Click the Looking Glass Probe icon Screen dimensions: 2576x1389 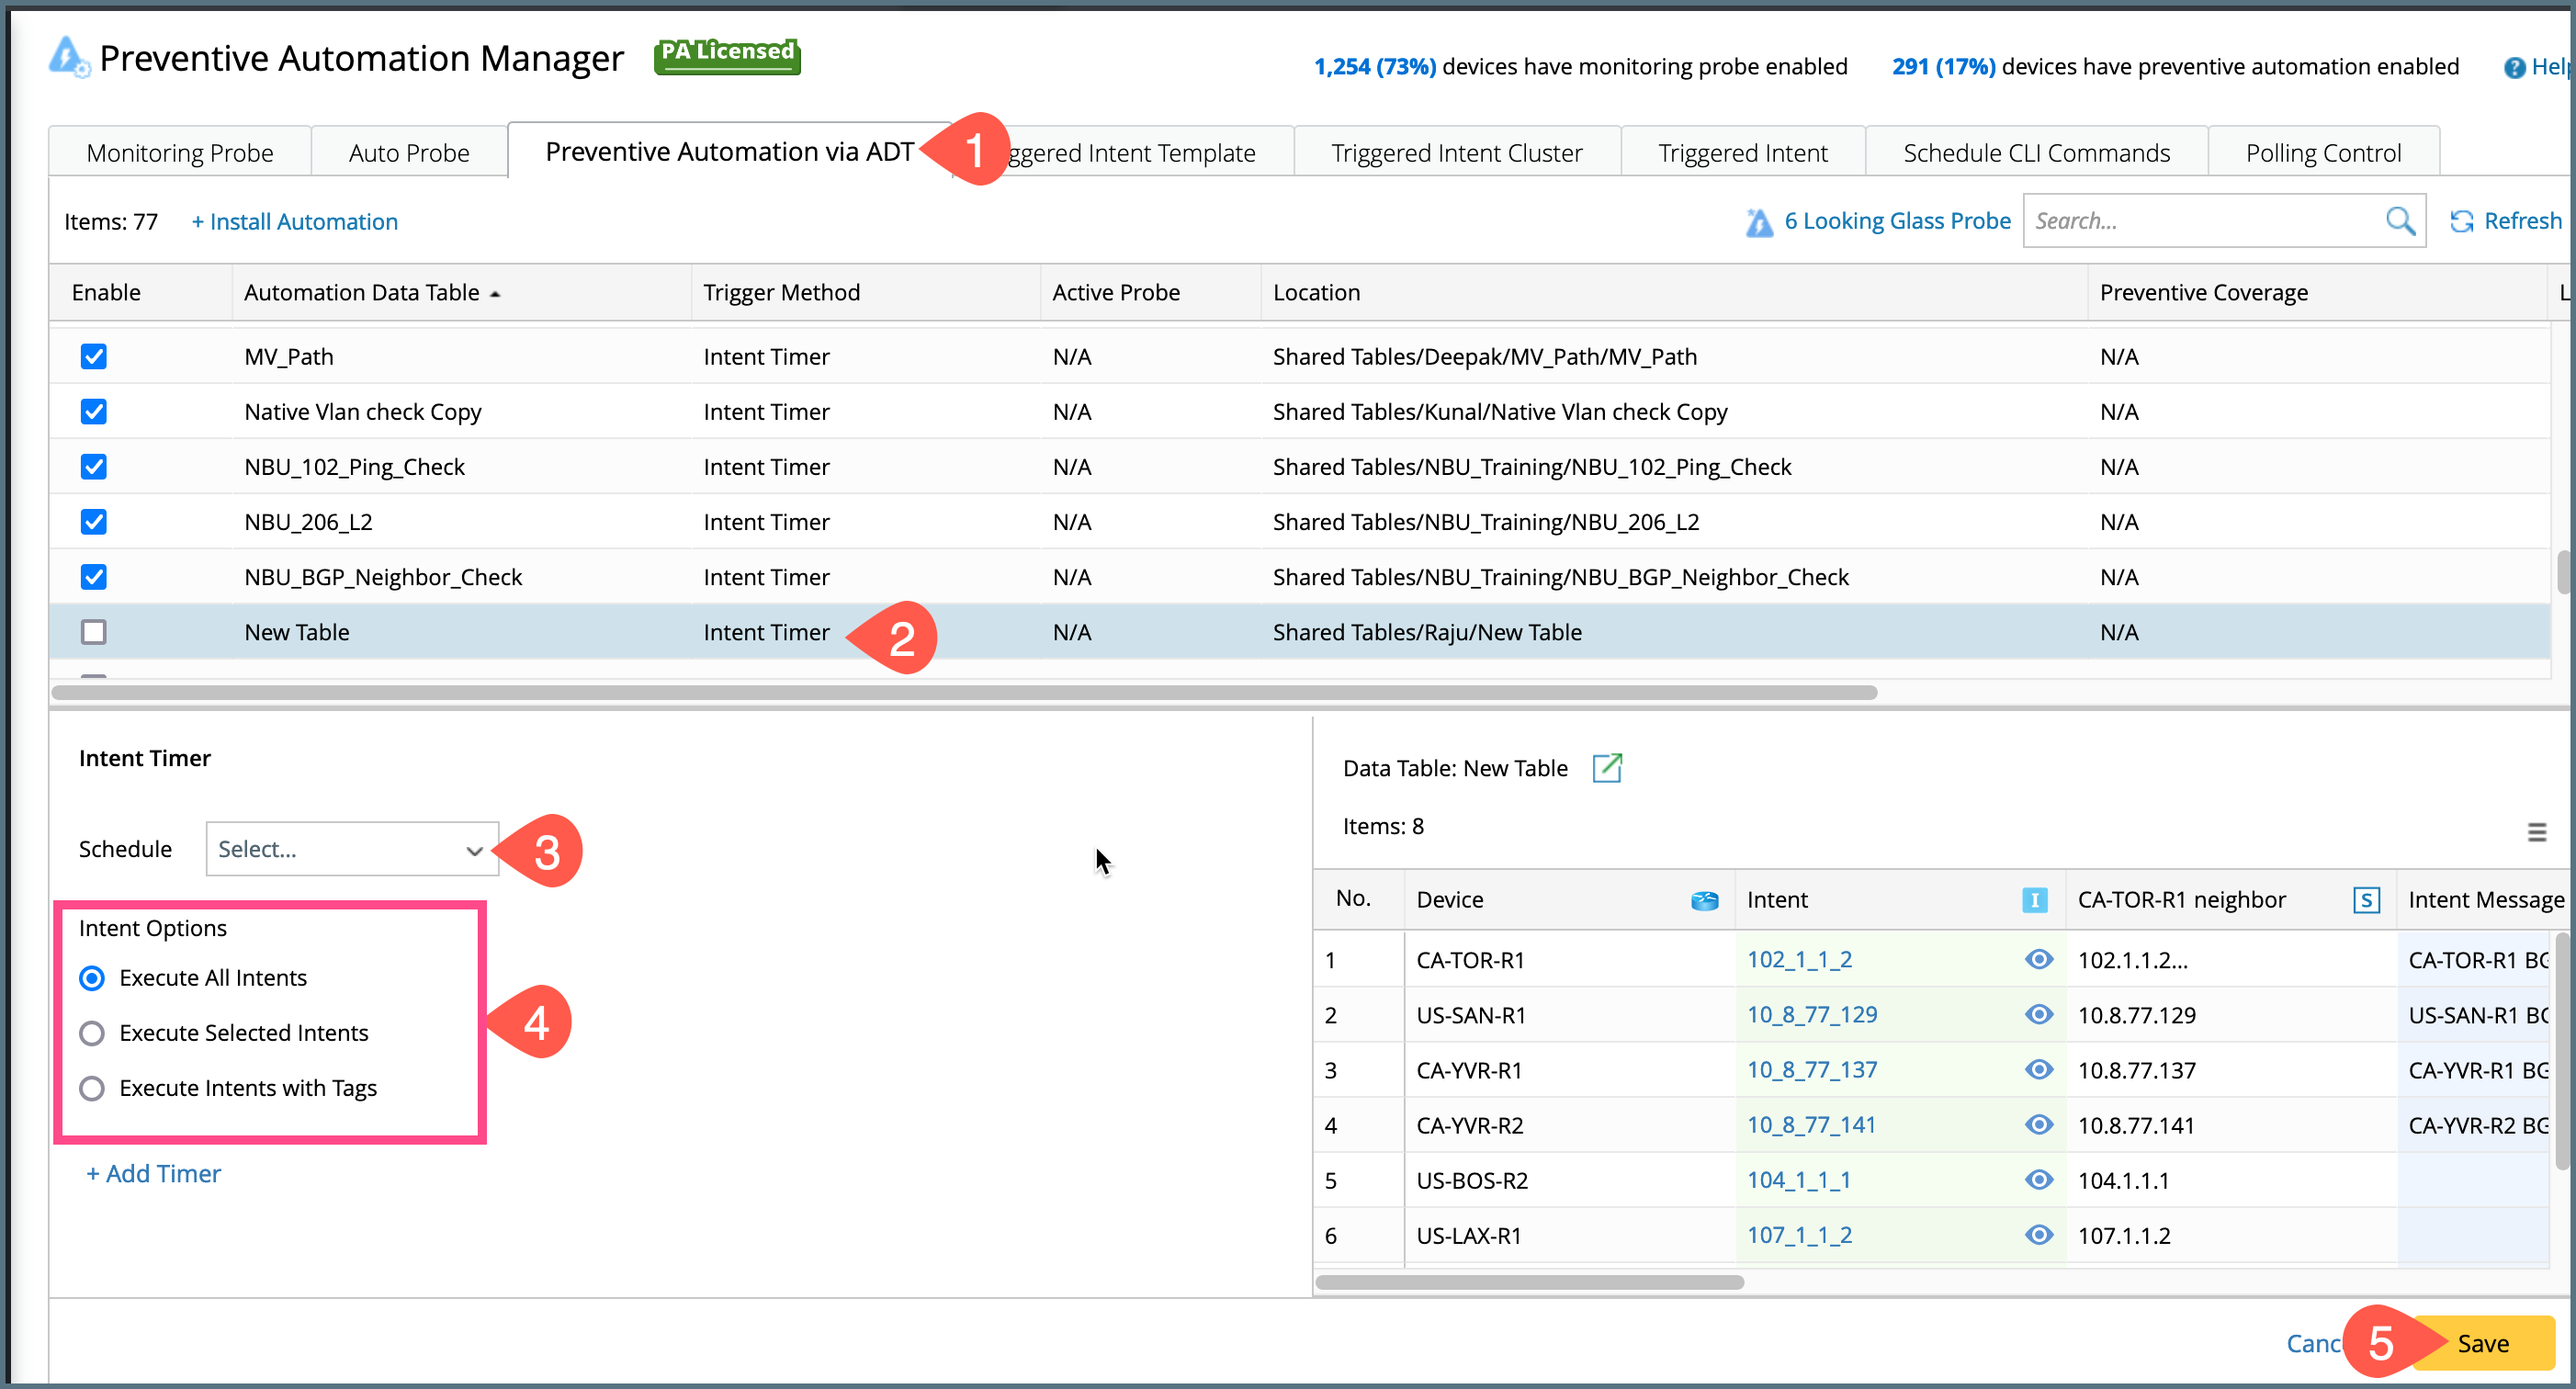1759,222
